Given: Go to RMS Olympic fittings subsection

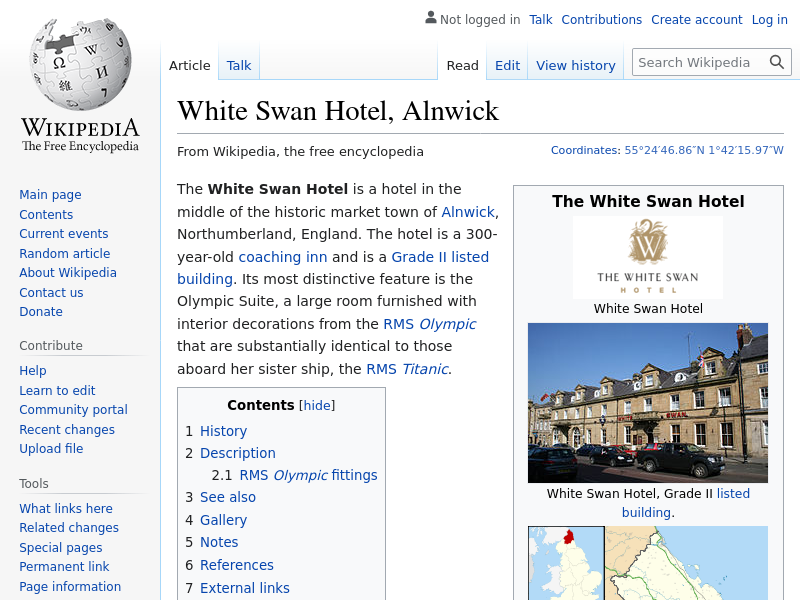Looking at the screenshot, I should pos(308,475).
